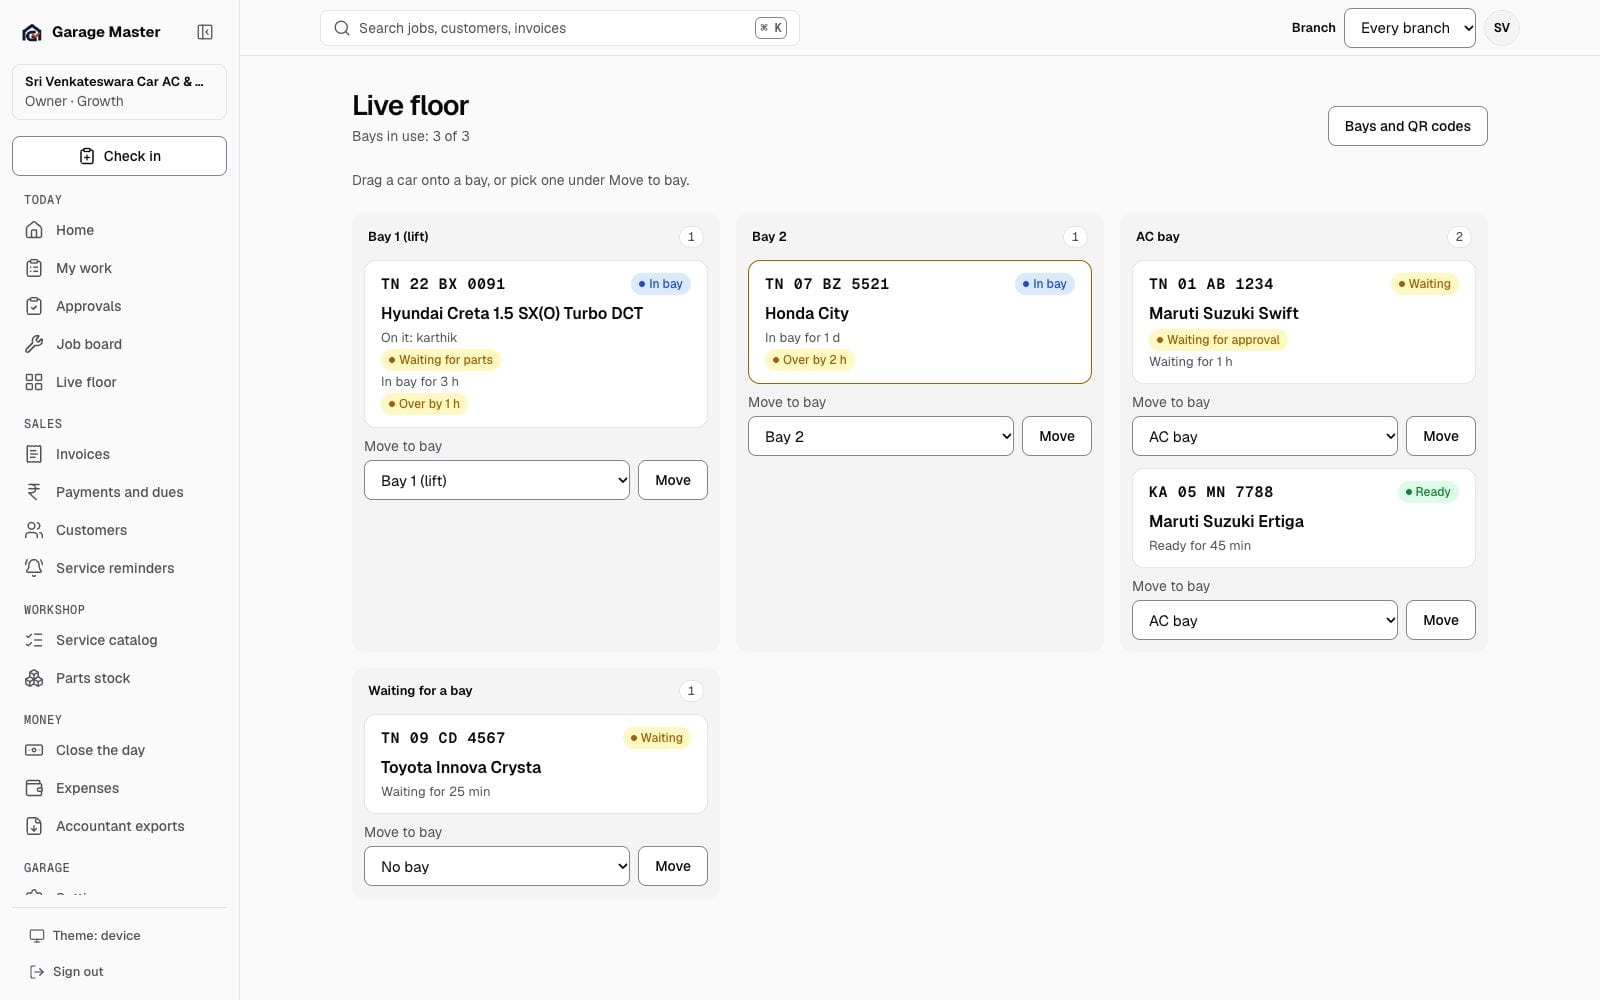Image resolution: width=1600 pixels, height=1000 pixels.
Task: Expand the Bay 1 (lift) move-to-bay dropdown
Action: [x=497, y=480]
